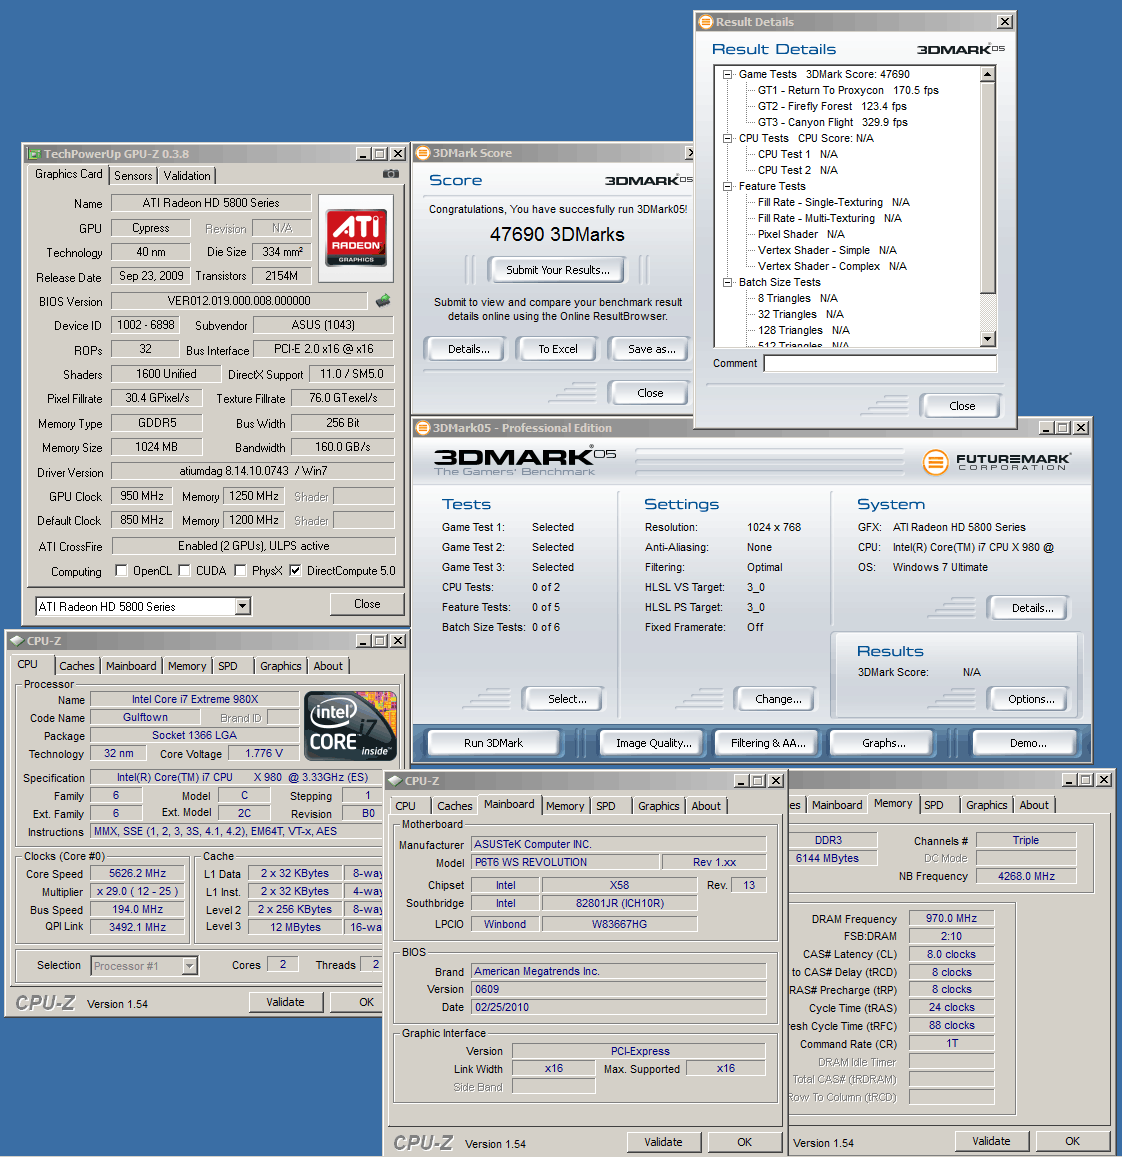Toggle the CUDA checkbox in GPU-Z
The width and height of the screenshot is (1122, 1158).
pyautogui.click(x=185, y=570)
